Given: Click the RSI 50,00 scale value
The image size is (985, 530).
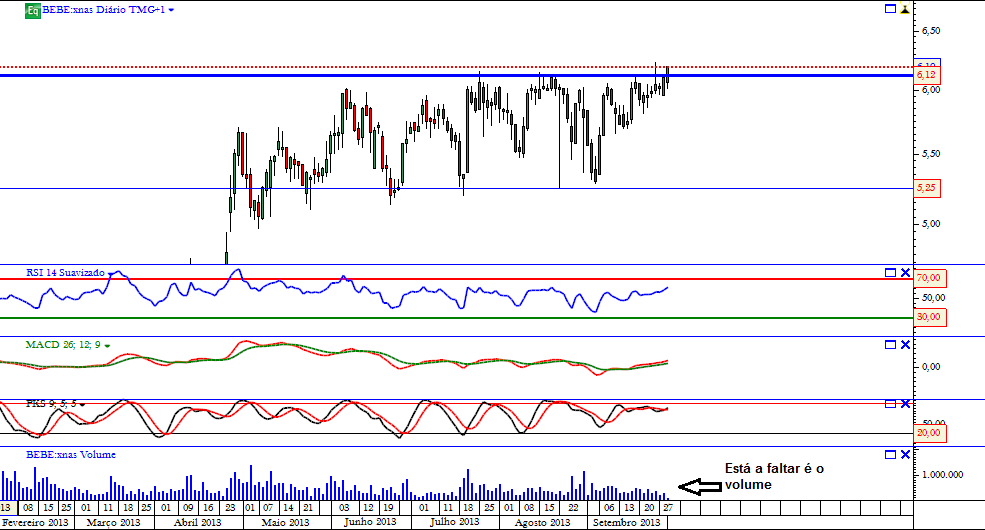Looking at the screenshot, I should pos(933,298).
